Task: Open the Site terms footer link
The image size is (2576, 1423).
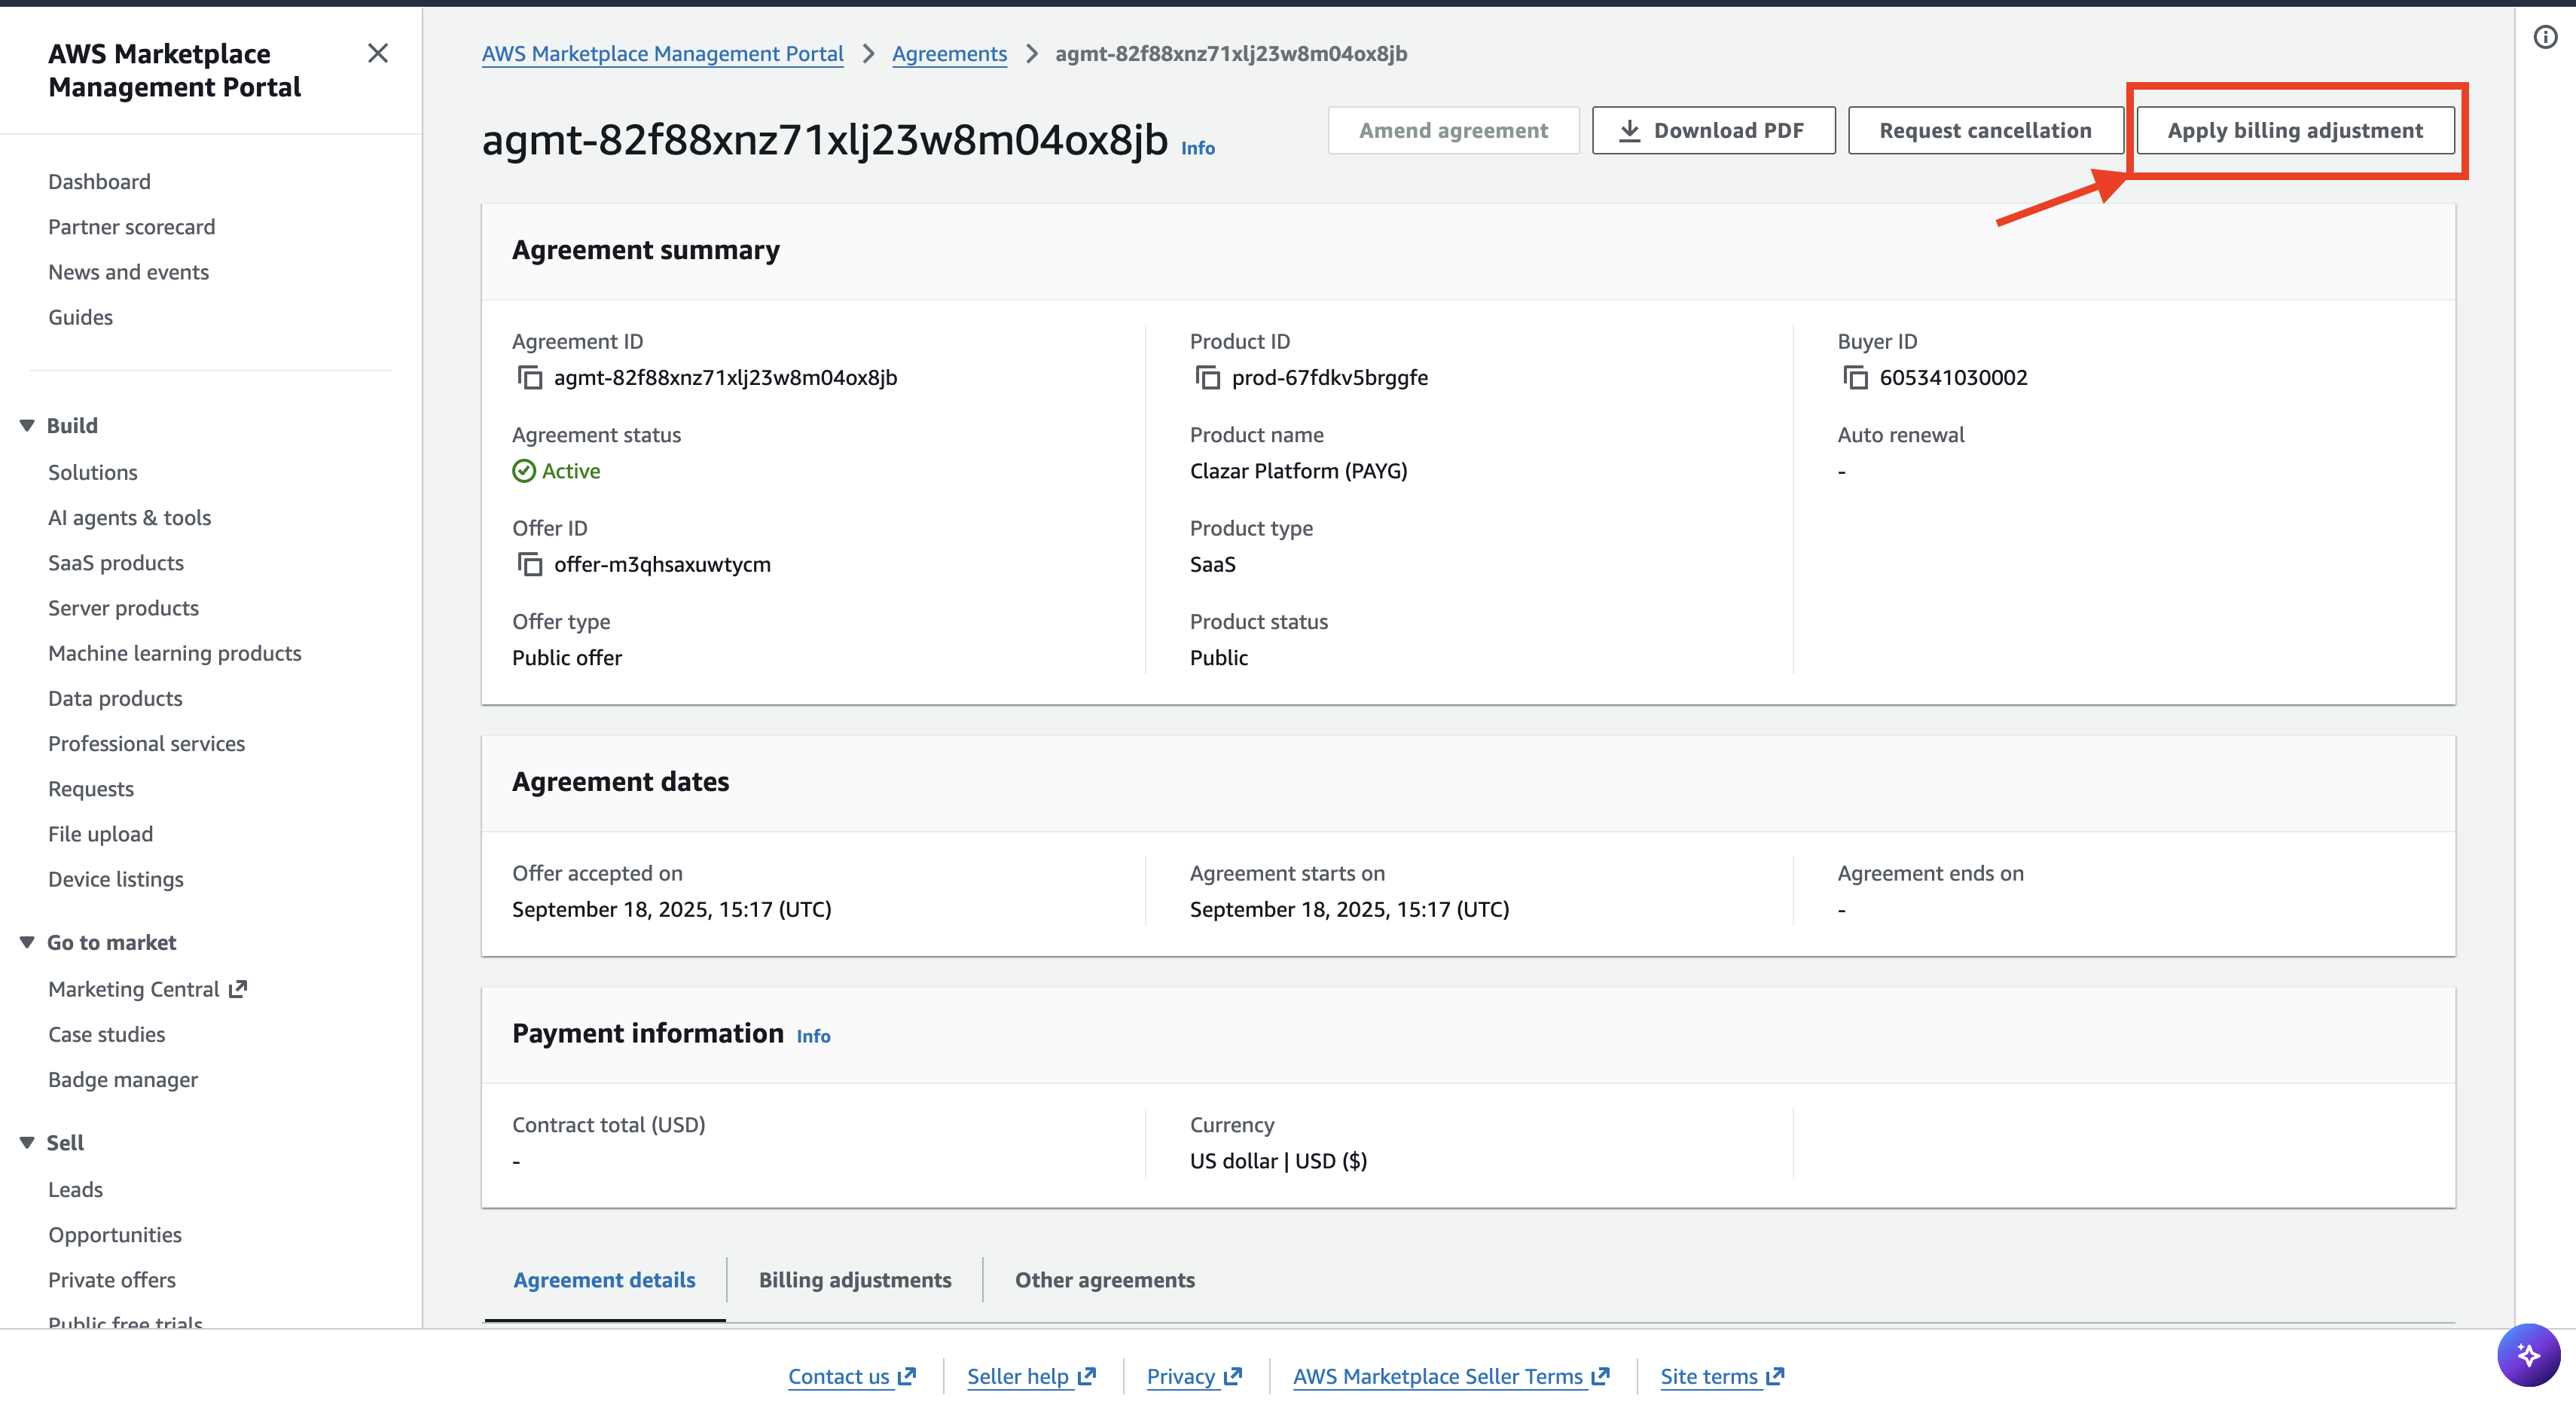Action: coord(1722,1376)
